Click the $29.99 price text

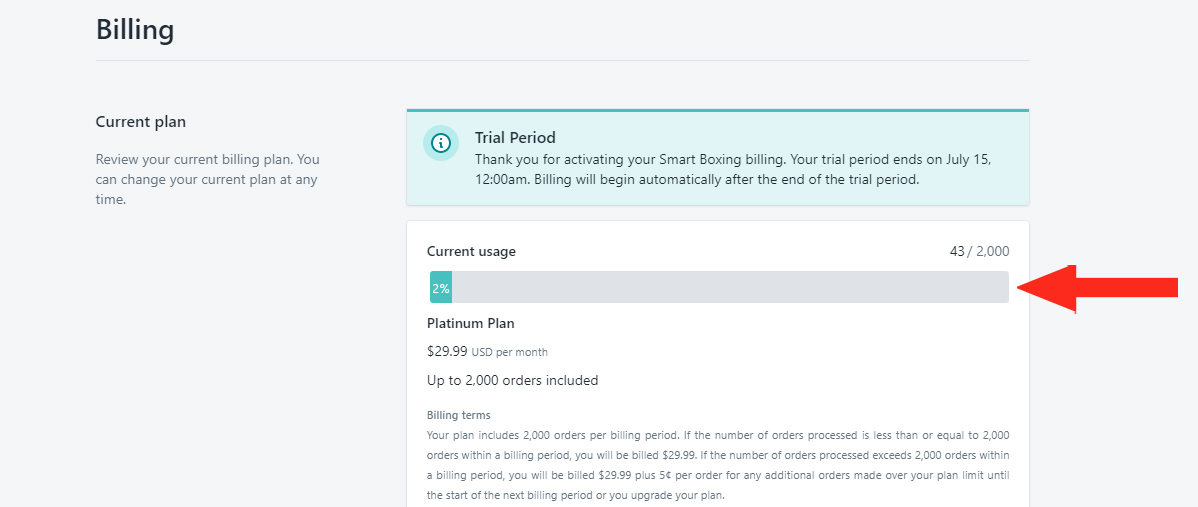(x=447, y=351)
